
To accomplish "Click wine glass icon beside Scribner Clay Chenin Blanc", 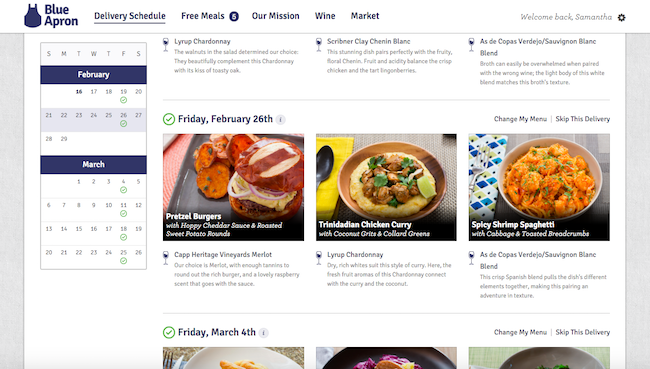I will pos(319,44).
